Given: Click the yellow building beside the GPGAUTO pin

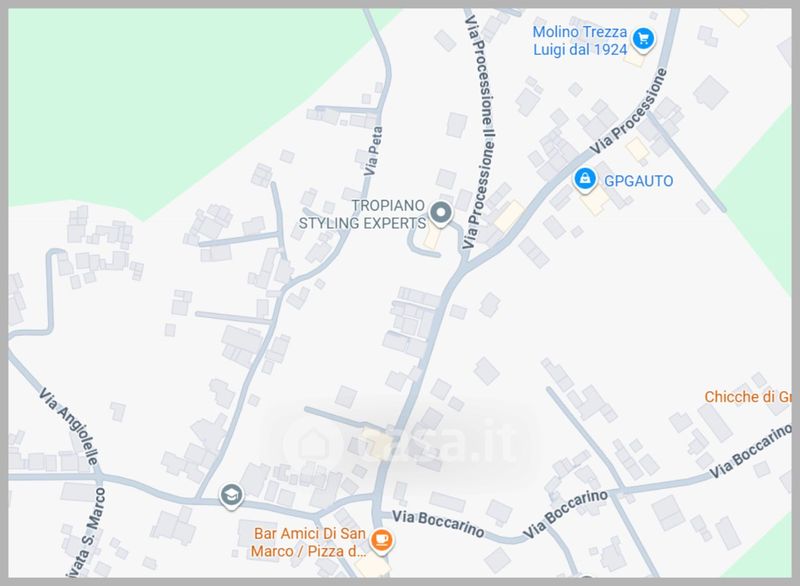Looking at the screenshot, I should tap(594, 201).
